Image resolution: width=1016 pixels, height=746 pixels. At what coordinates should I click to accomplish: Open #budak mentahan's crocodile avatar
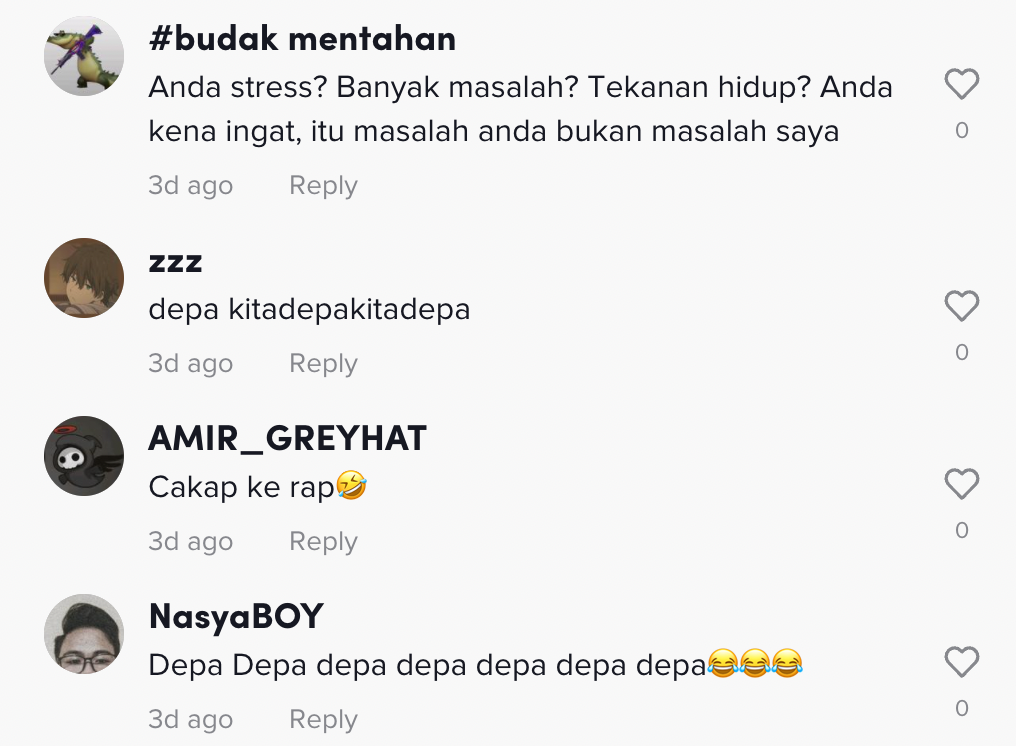coord(84,56)
